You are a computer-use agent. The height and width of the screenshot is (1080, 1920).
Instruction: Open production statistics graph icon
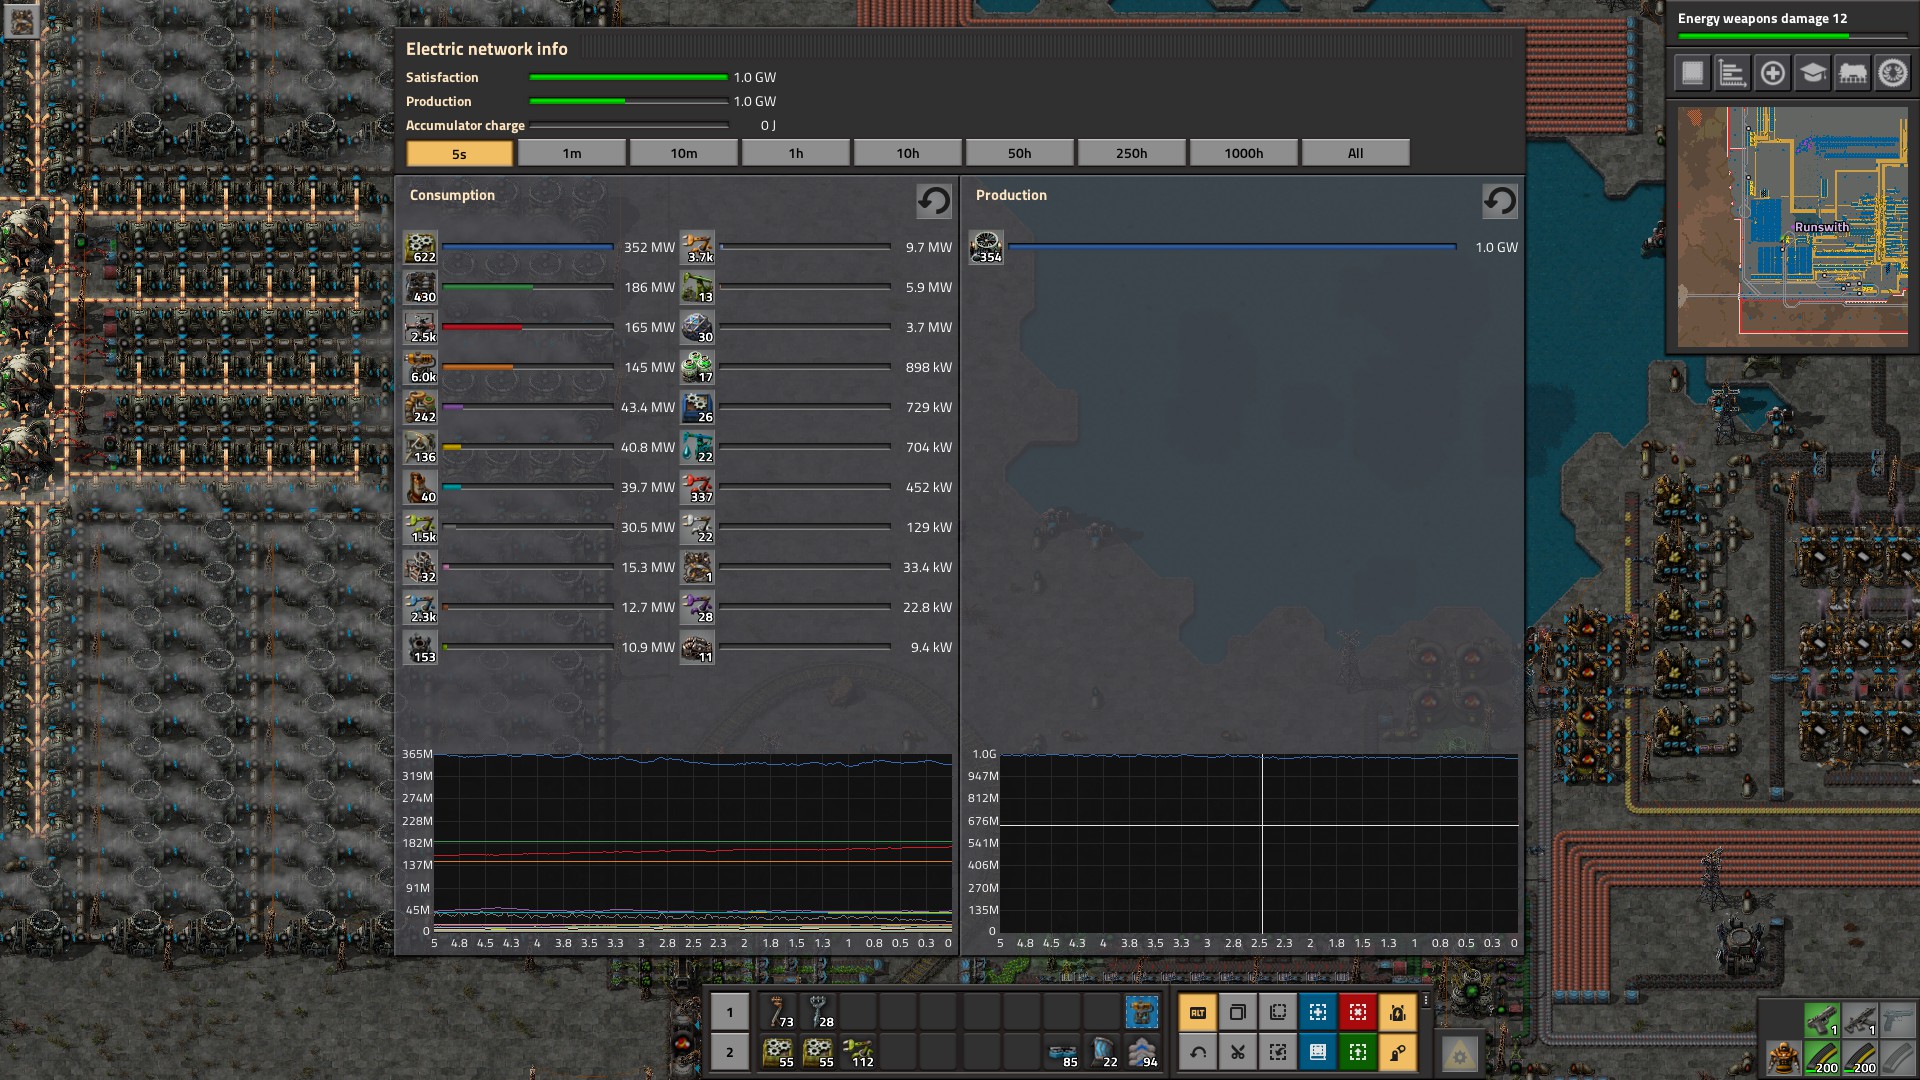tap(1732, 73)
